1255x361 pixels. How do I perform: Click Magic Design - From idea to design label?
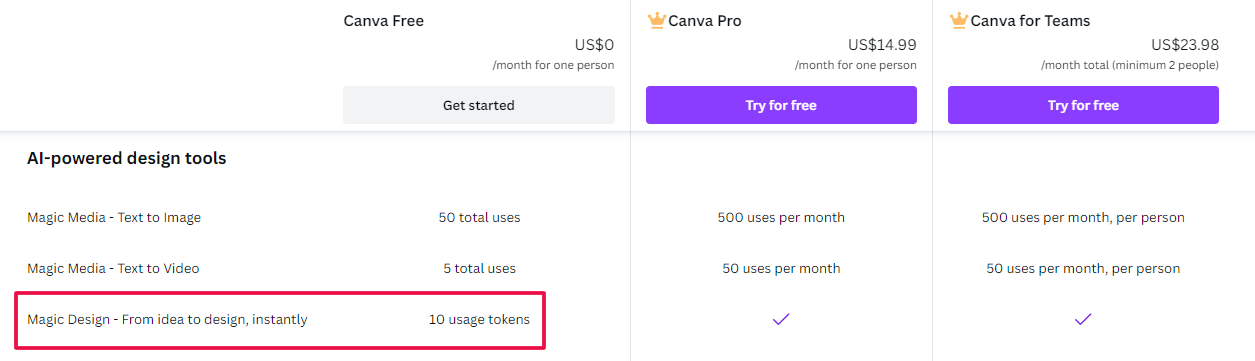click(167, 320)
